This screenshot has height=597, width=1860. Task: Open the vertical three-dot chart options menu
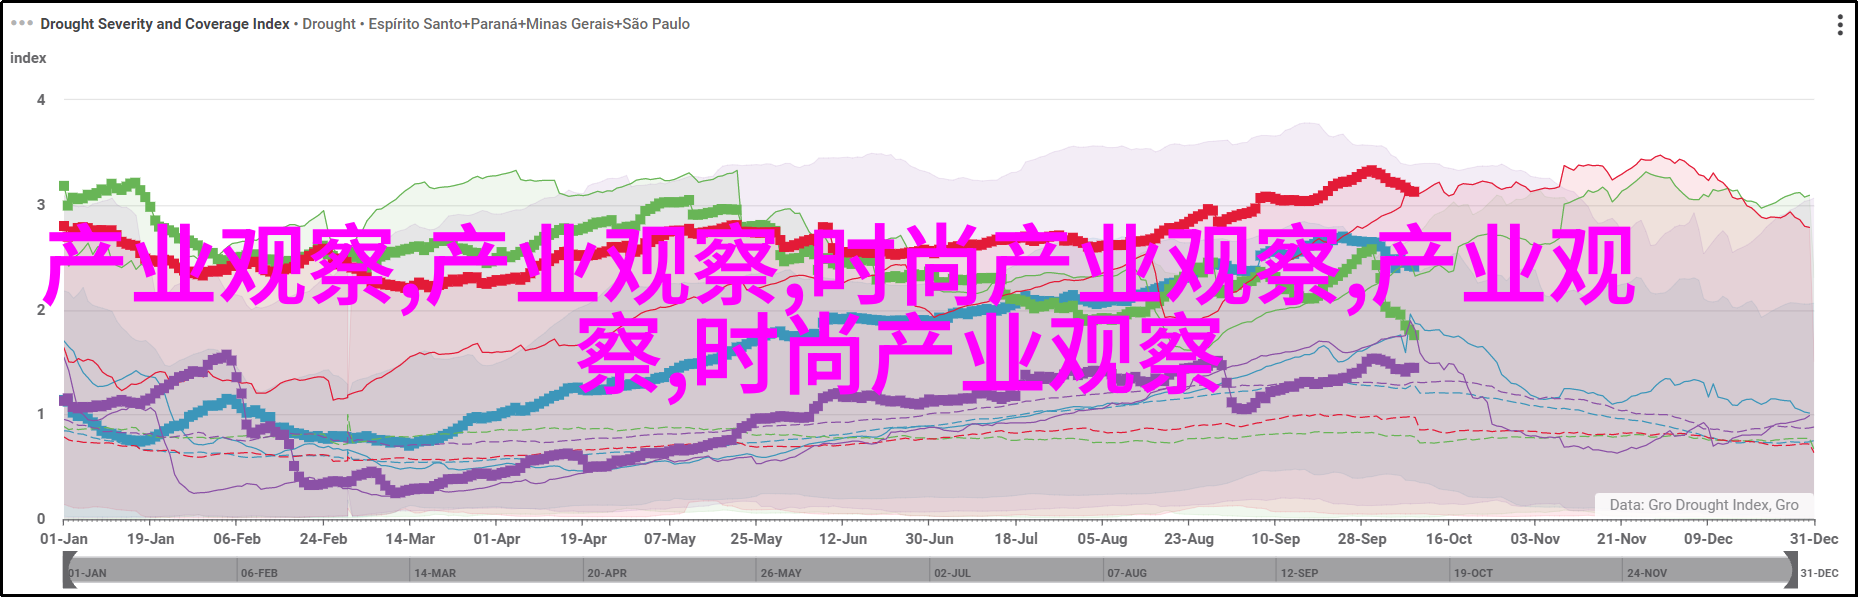1839,25
